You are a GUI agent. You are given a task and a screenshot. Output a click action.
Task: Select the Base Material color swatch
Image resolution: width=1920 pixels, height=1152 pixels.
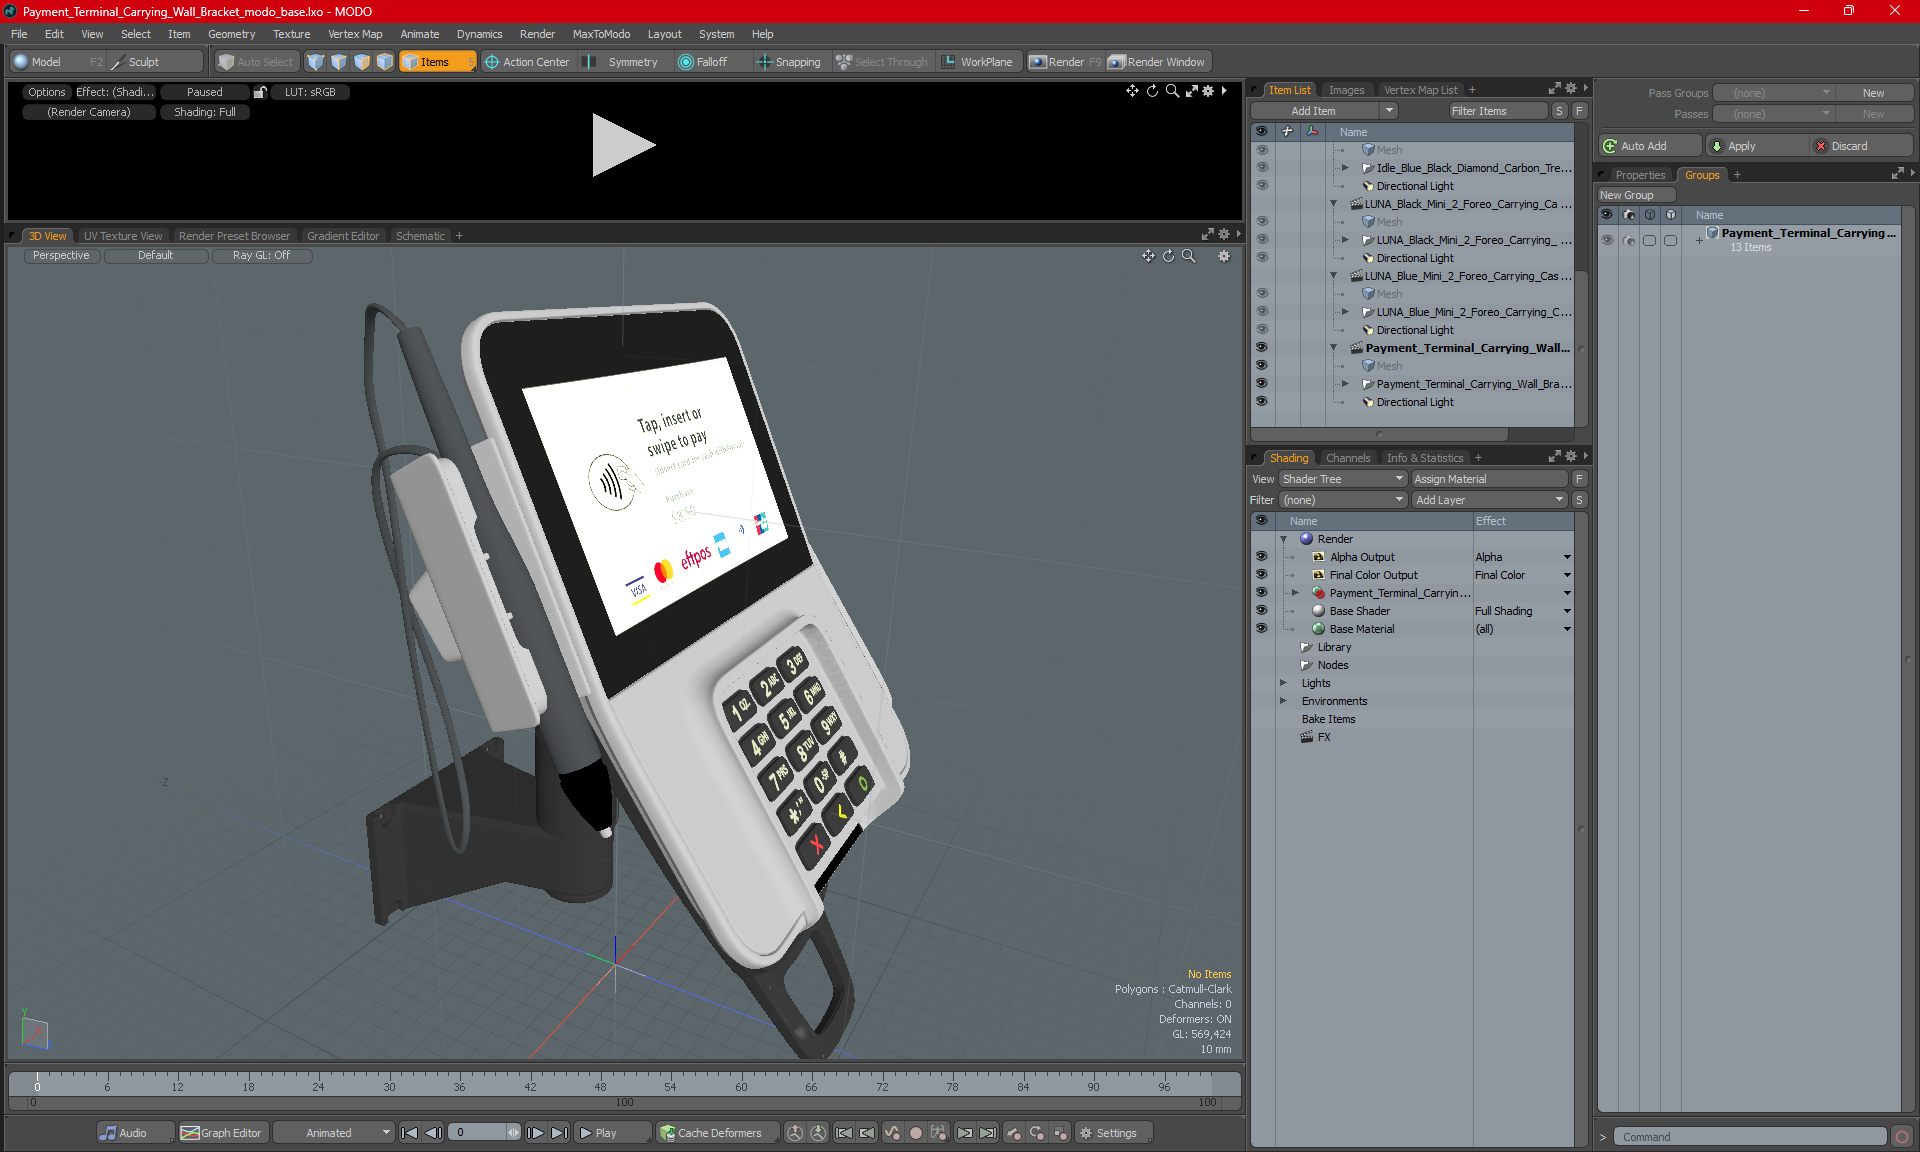(x=1319, y=628)
